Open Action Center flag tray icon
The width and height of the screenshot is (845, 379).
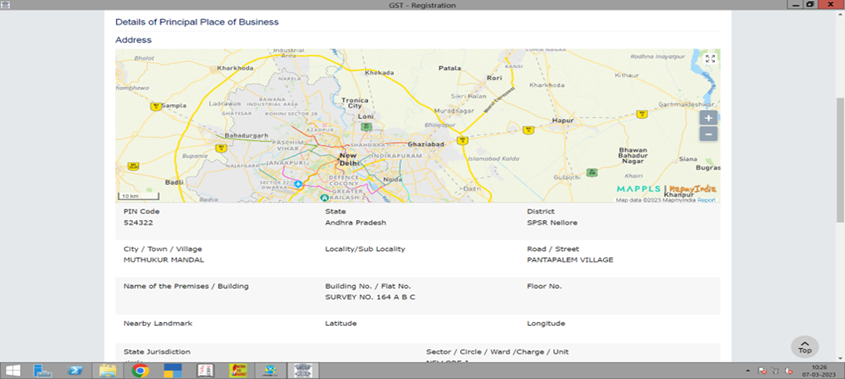[x=763, y=371]
